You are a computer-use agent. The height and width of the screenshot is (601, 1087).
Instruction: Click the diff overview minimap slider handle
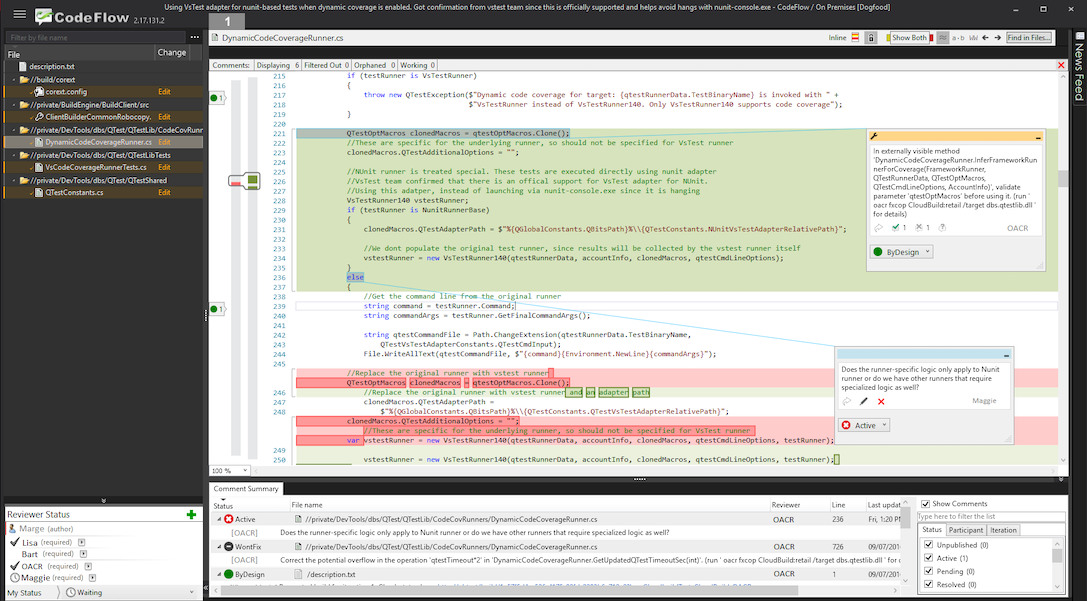click(245, 182)
